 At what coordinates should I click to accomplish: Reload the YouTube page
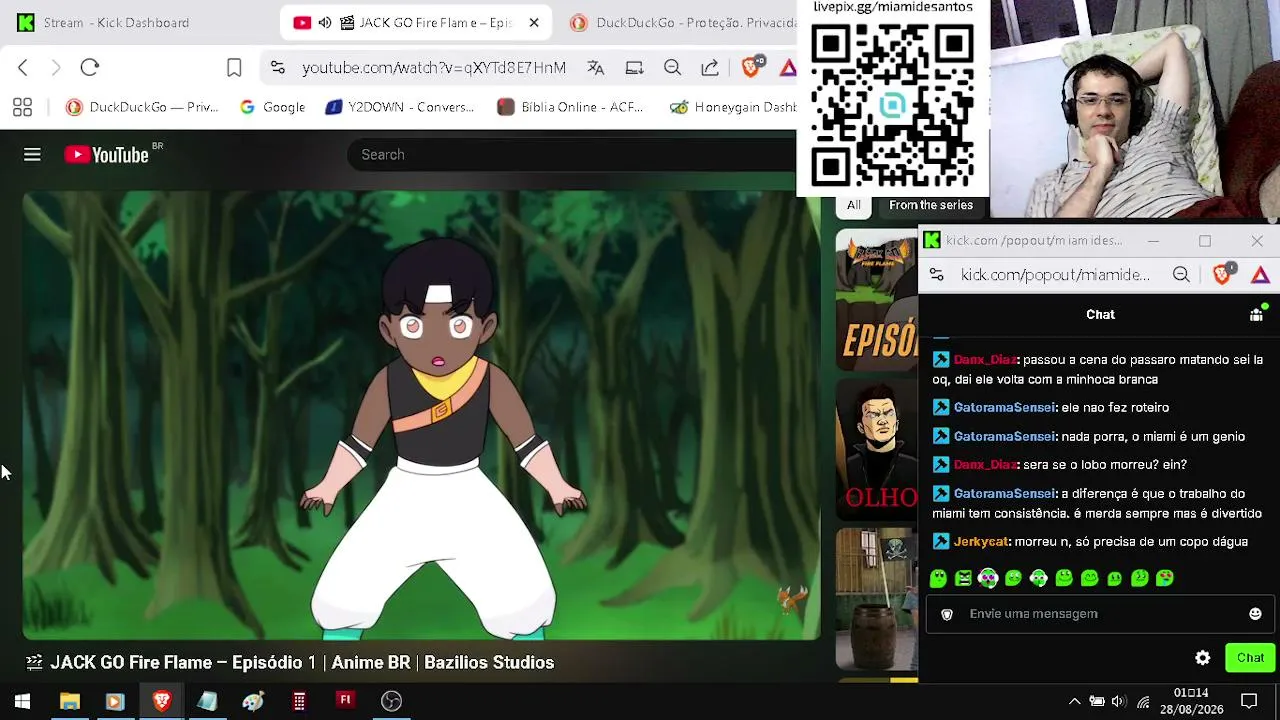click(90, 68)
